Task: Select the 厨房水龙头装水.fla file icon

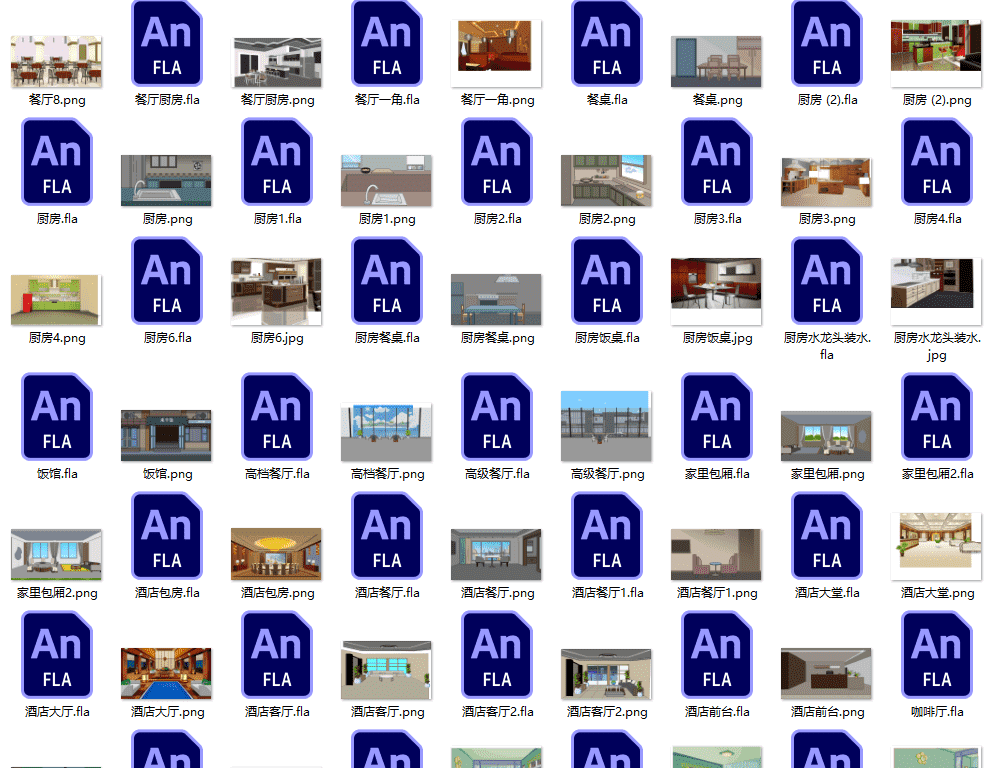Action: [x=827, y=281]
